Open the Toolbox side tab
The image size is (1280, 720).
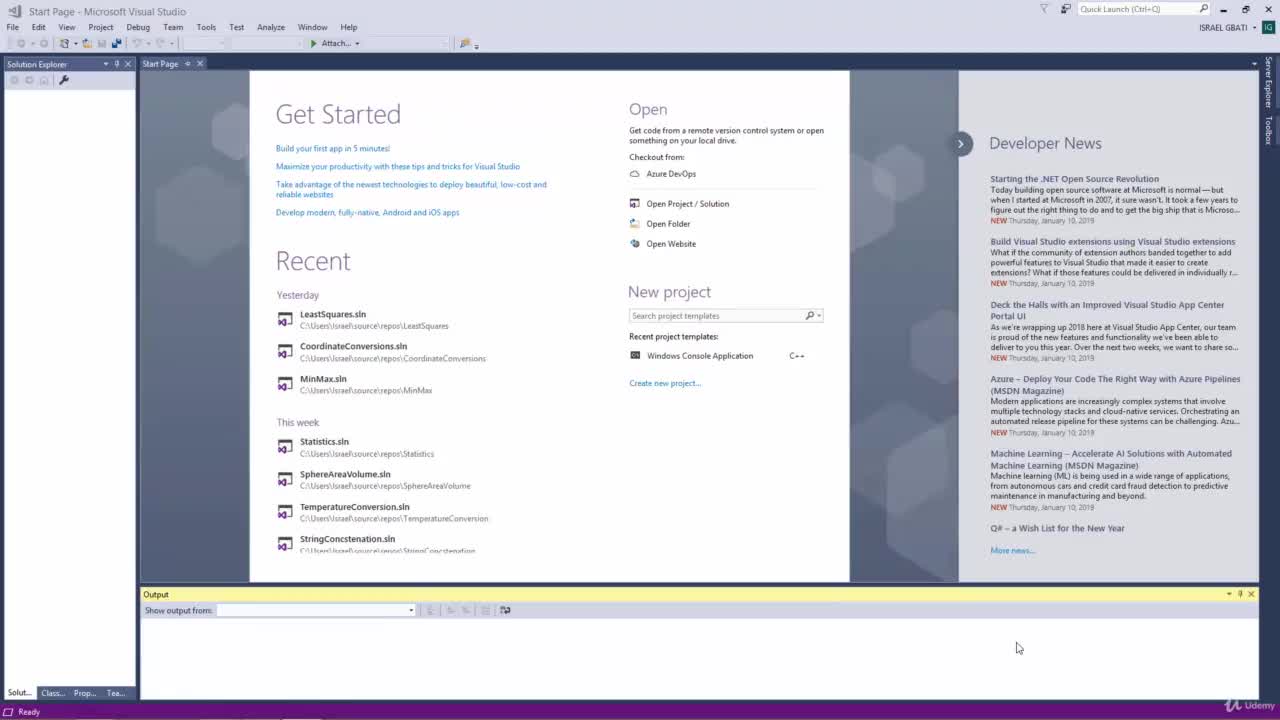(x=1269, y=130)
